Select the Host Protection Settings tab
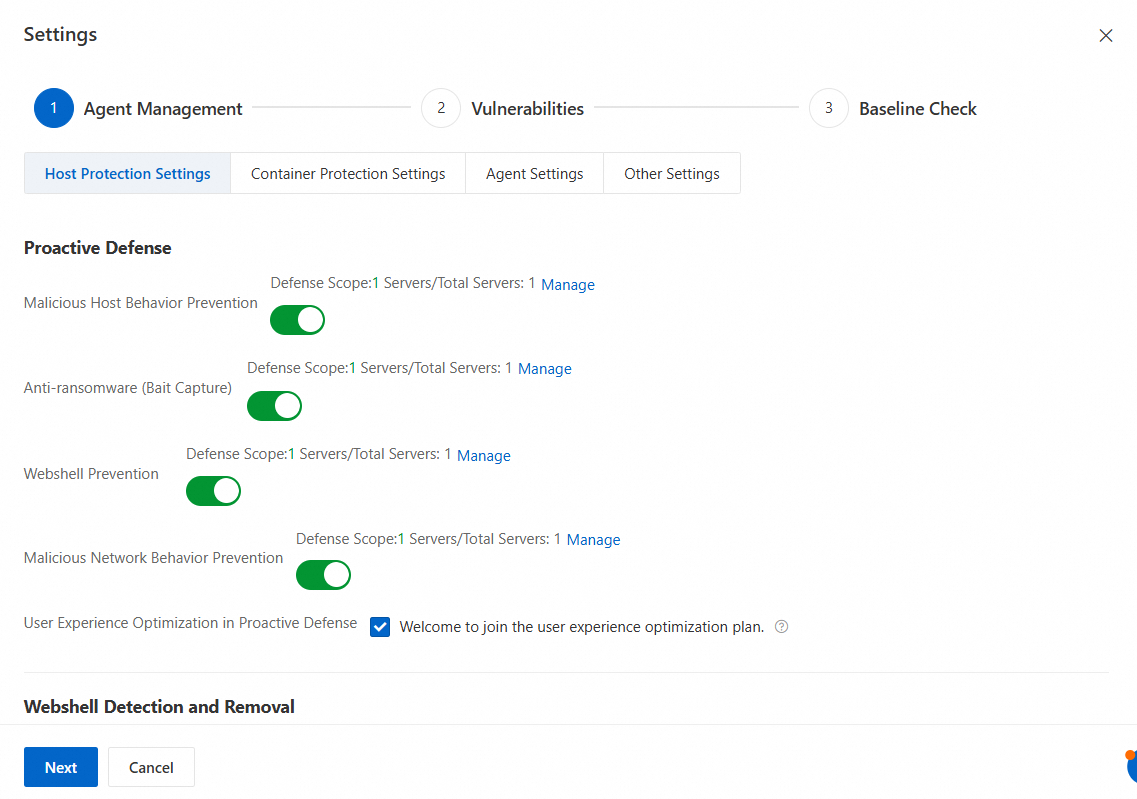The image size is (1137, 799). (127, 173)
